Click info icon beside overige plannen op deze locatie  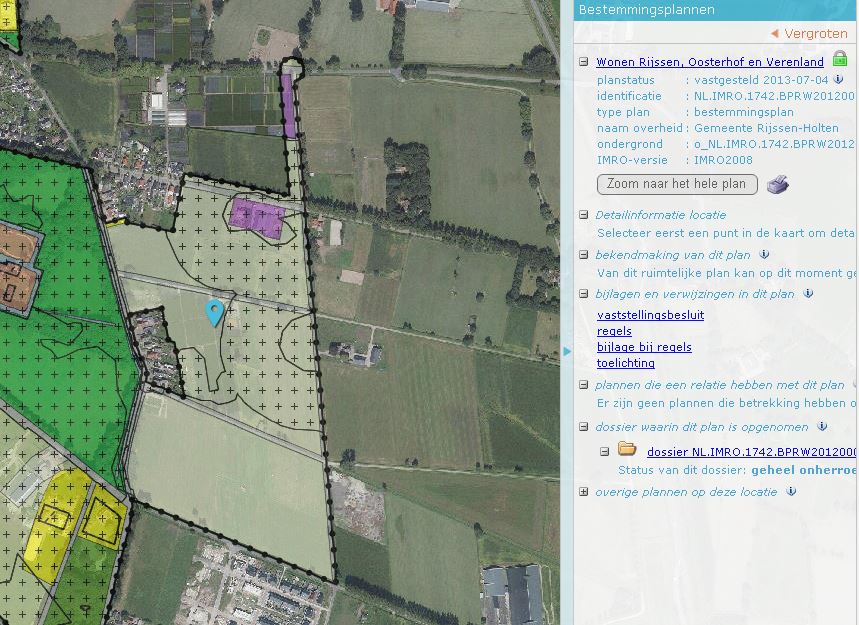pyautogui.click(x=791, y=492)
